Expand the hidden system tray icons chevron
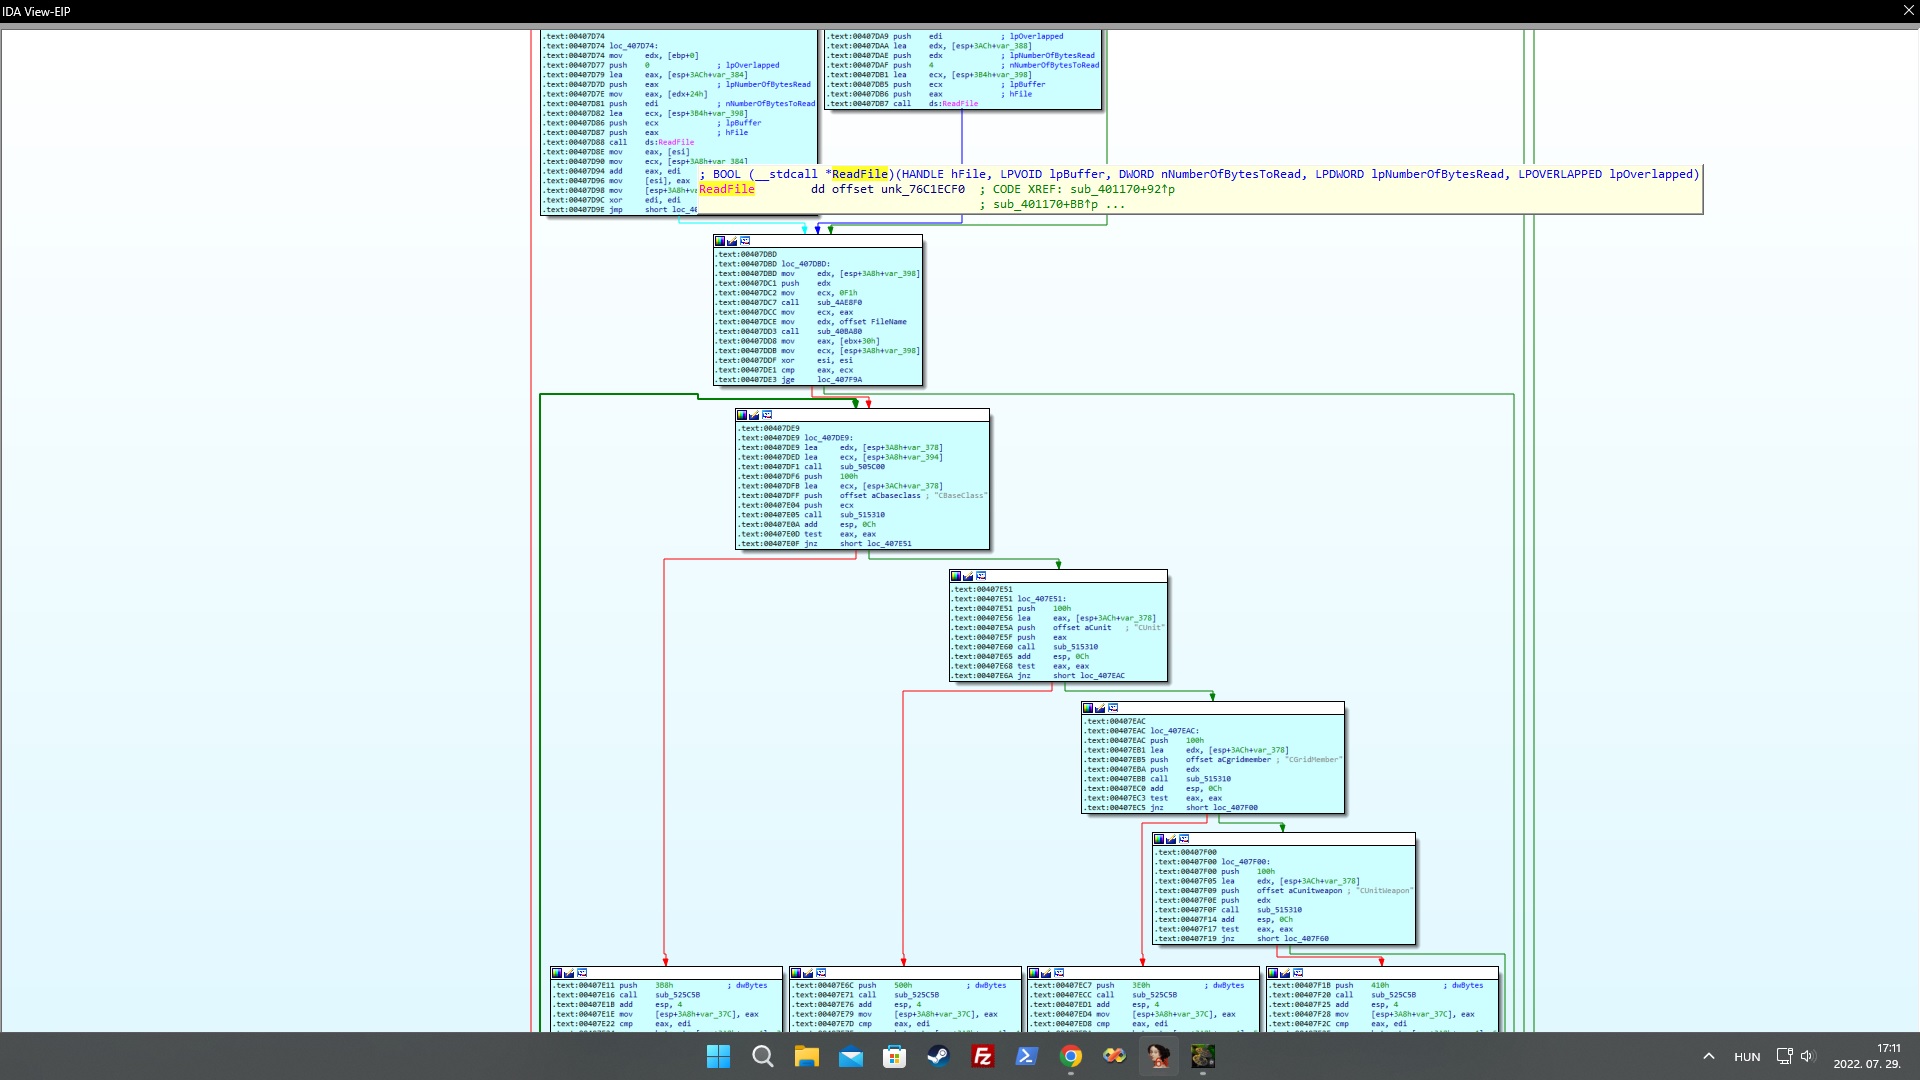This screenshot has width=1920, height=1080. coord(1708,1056)
